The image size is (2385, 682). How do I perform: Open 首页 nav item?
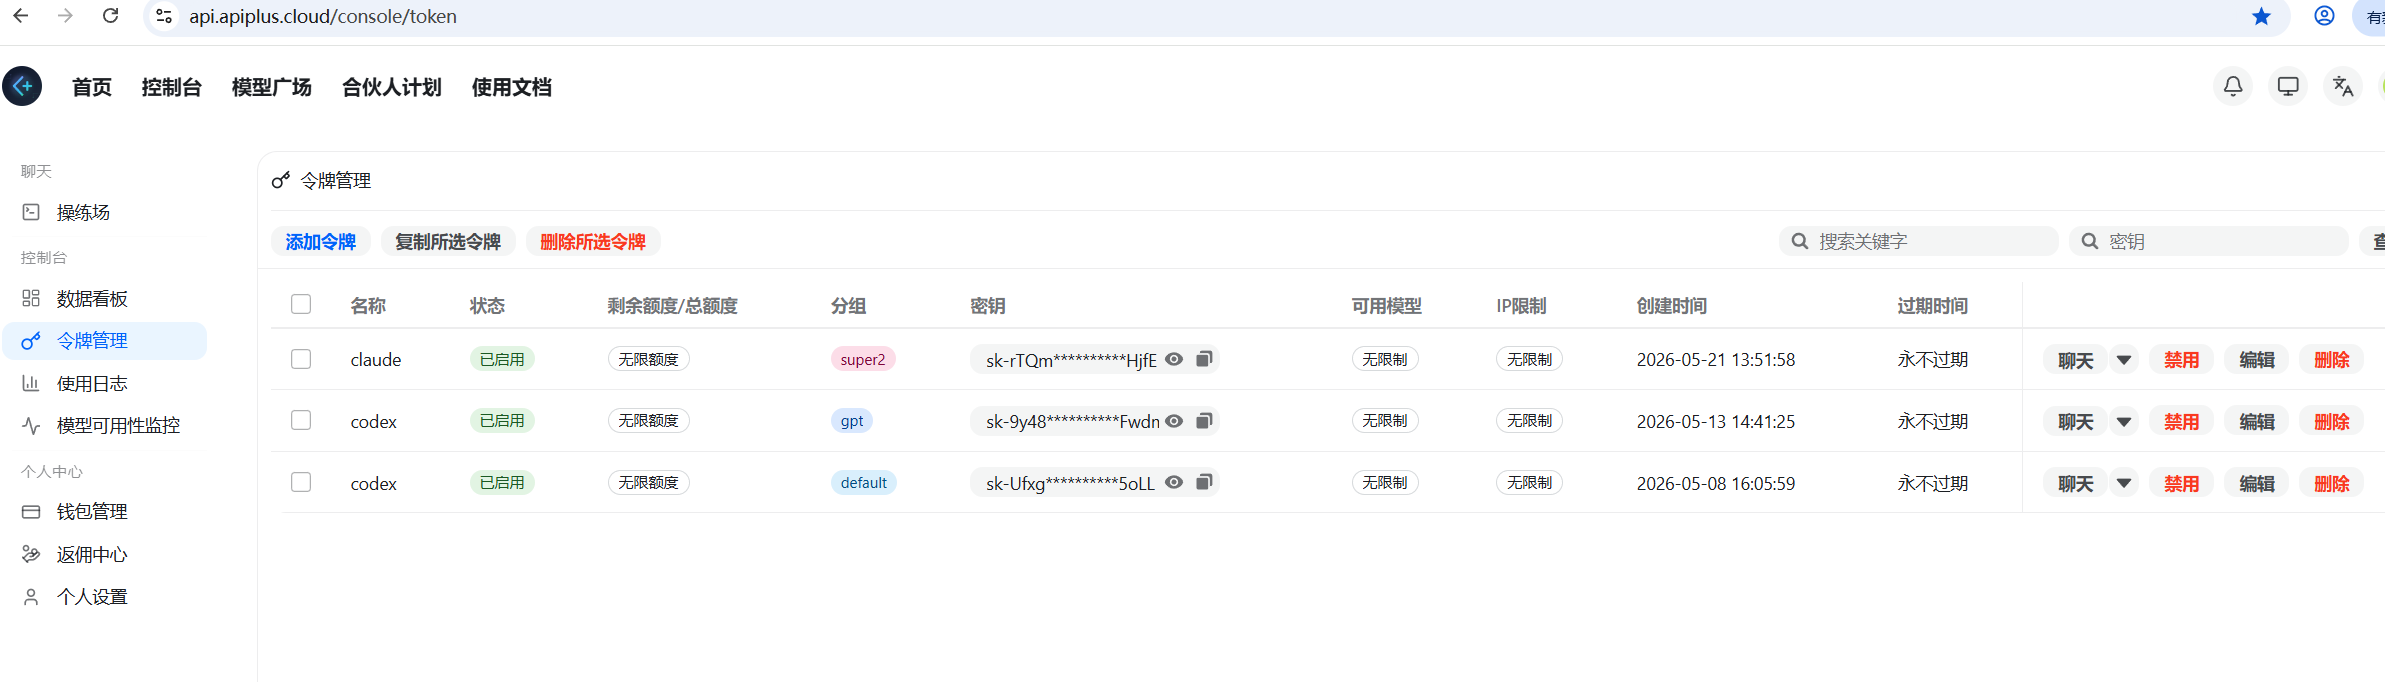(92, 87)
